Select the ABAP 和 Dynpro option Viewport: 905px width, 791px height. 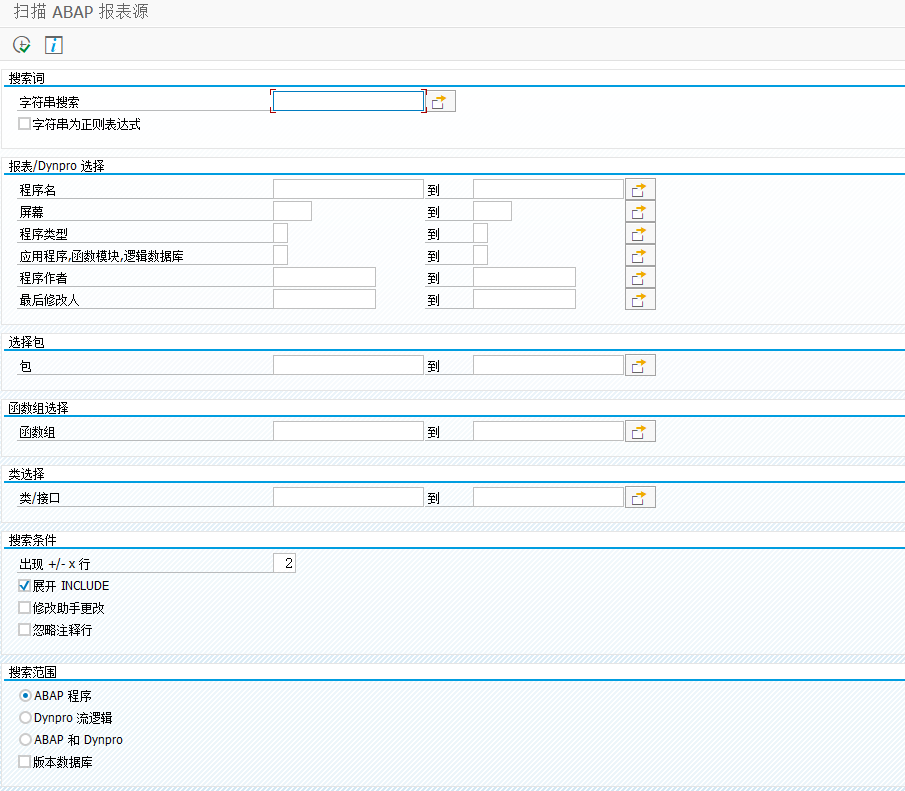[24, 739]
